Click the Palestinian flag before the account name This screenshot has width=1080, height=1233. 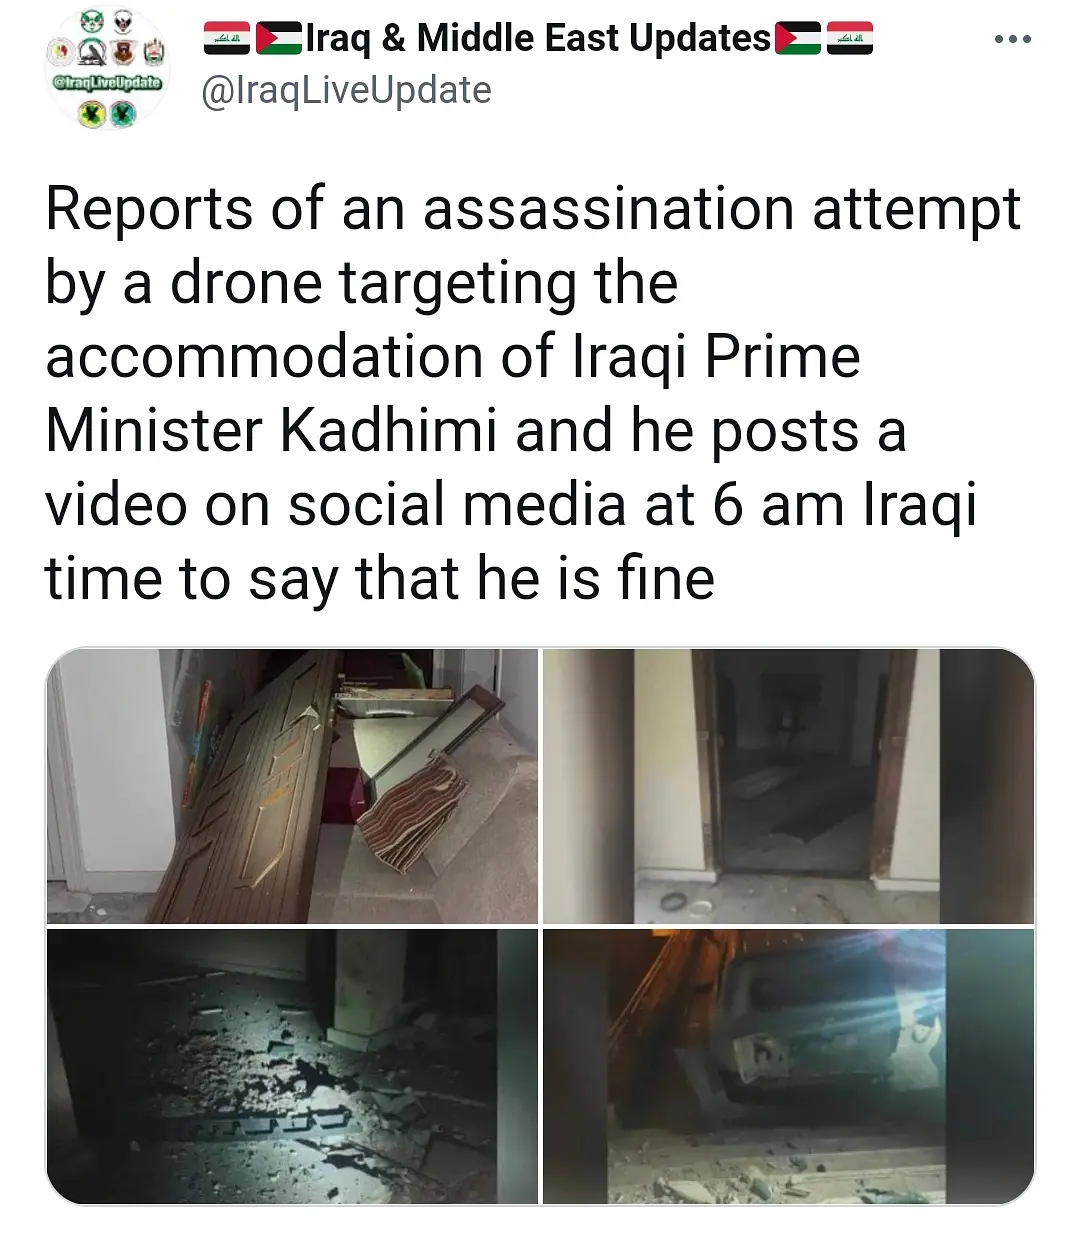point(279,38)
